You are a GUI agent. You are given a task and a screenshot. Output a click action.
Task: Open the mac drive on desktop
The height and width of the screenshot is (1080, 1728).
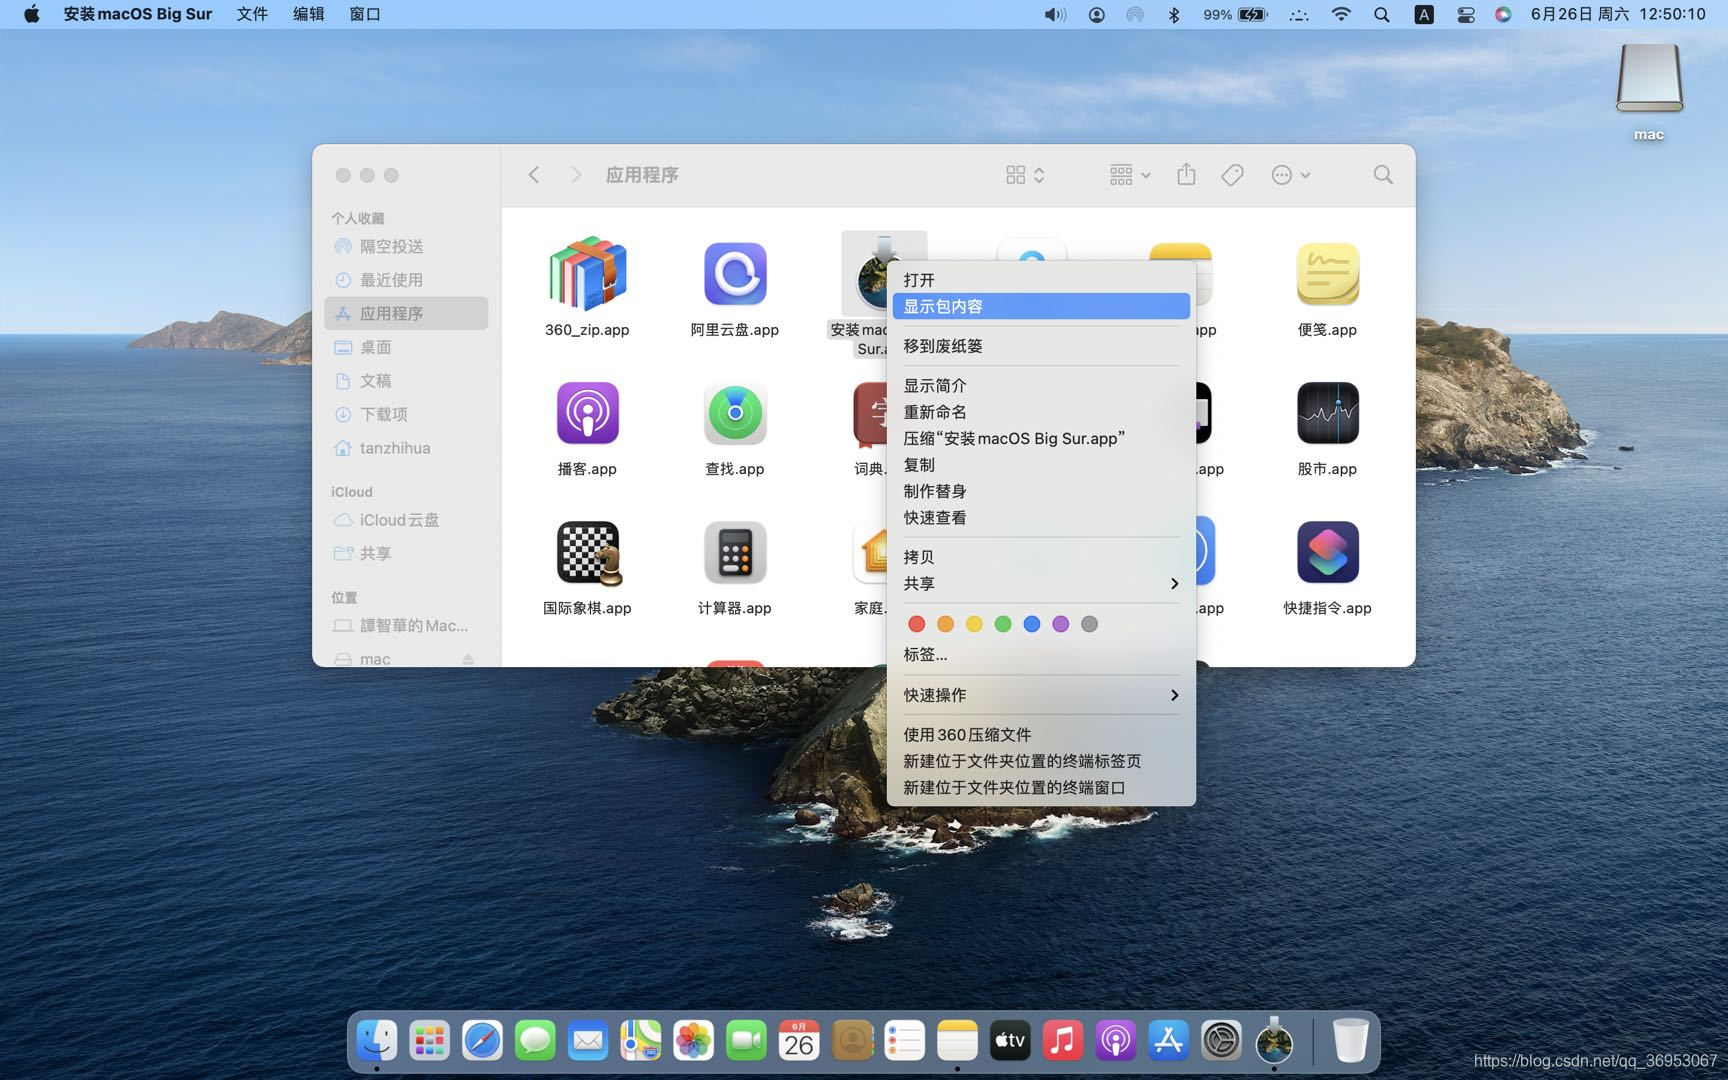click(1649, 80)
